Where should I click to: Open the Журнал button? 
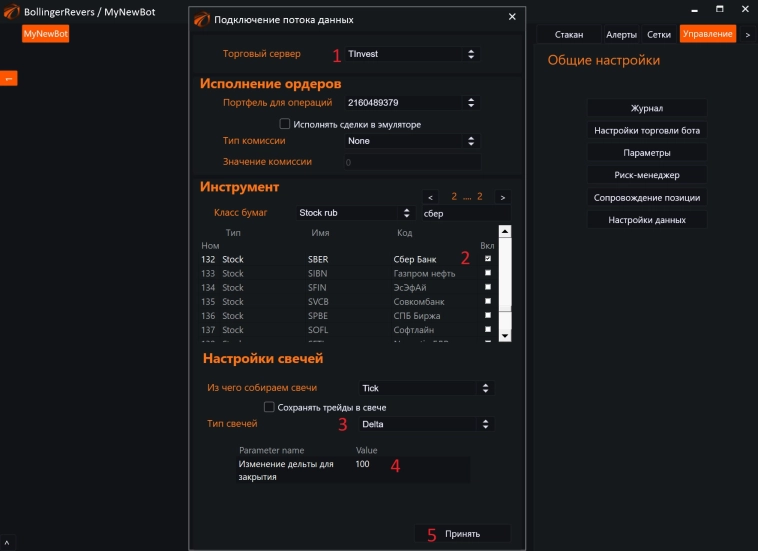(646, 108)
